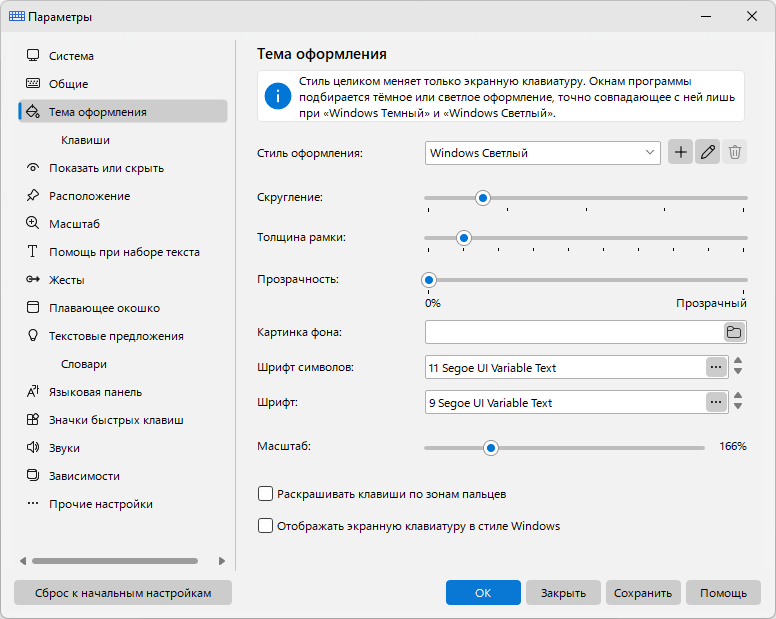Browse for background image with folder icon
This screenshot has height=619, width=776.
coord(733,332)
